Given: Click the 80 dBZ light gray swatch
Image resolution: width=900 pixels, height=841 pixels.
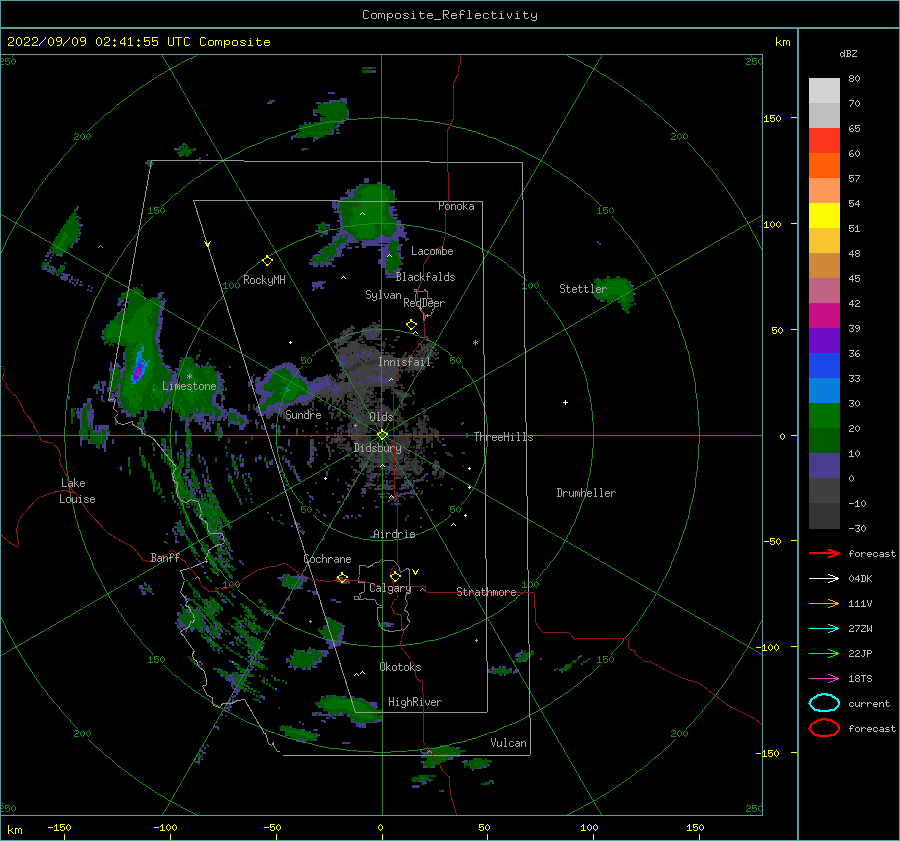Looking at the screenshot, I should pyautogui.click(x=824, y=91).
